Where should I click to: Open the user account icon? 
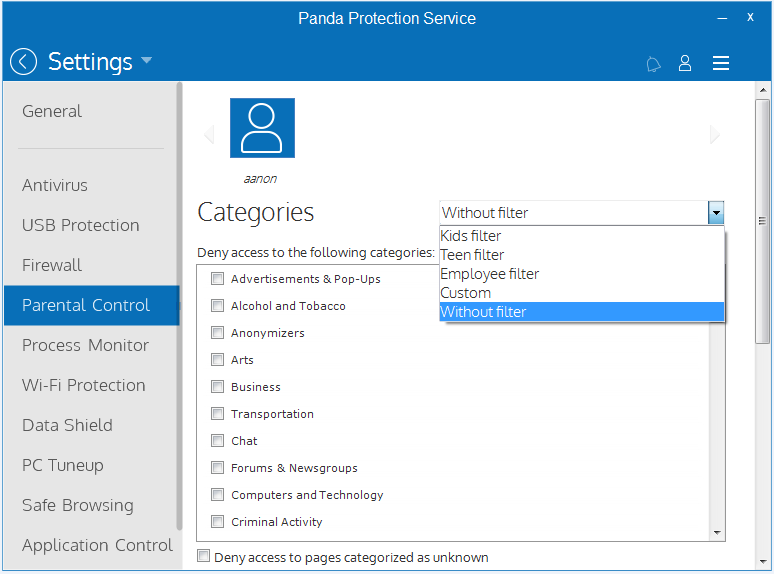(685, 63)
